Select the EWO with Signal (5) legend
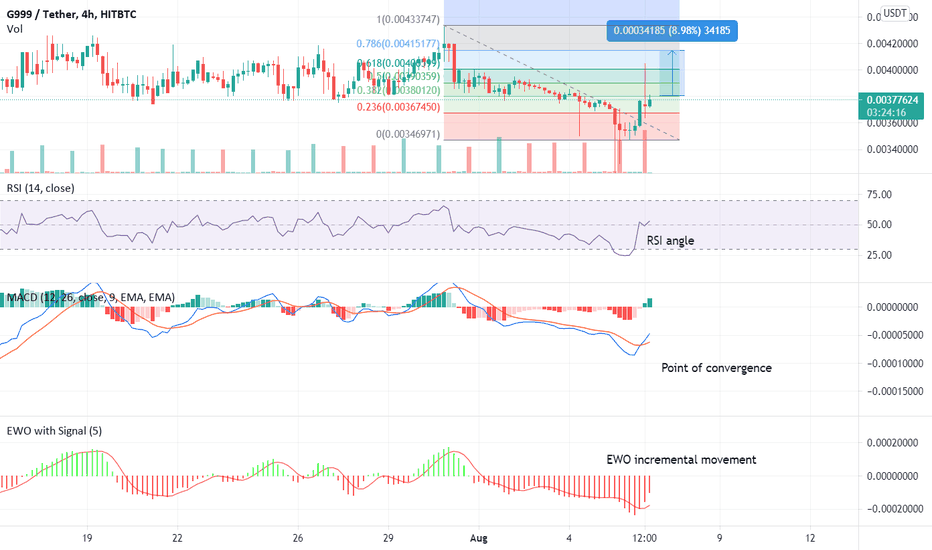This screenshot has height=550, width=932. [54, 431]
